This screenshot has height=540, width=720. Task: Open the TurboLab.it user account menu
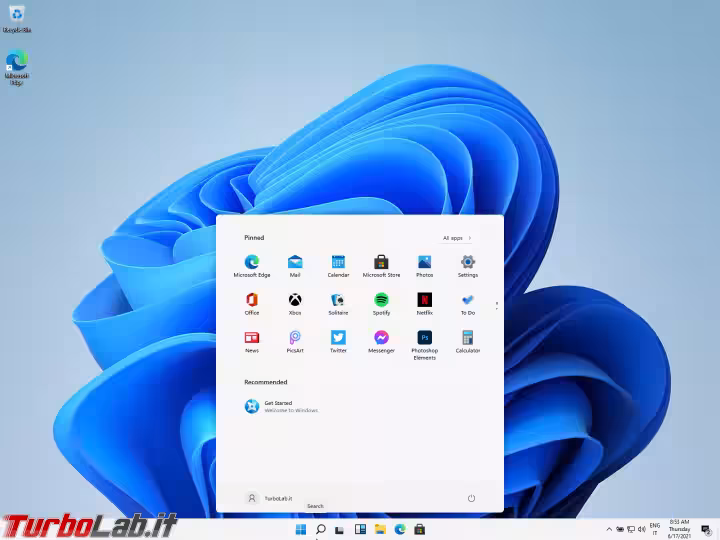pyautogui.click(x=270, y=498)
